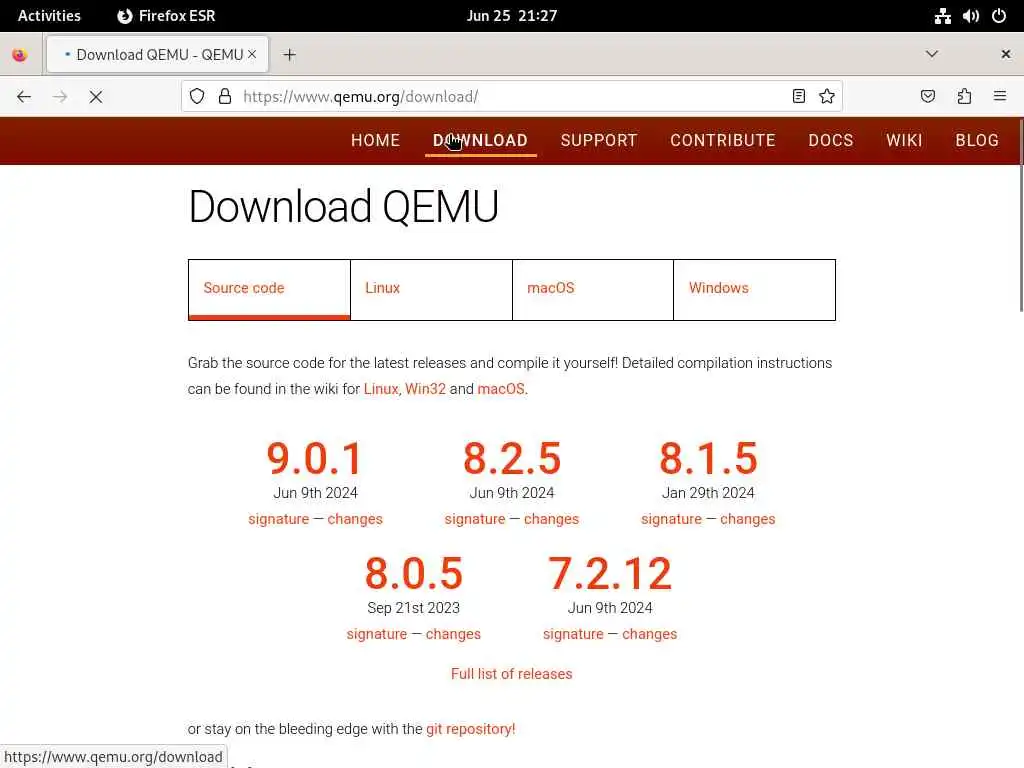
Task: Open the git repository link
Action: pyautogui.click(x=471, y=729)
